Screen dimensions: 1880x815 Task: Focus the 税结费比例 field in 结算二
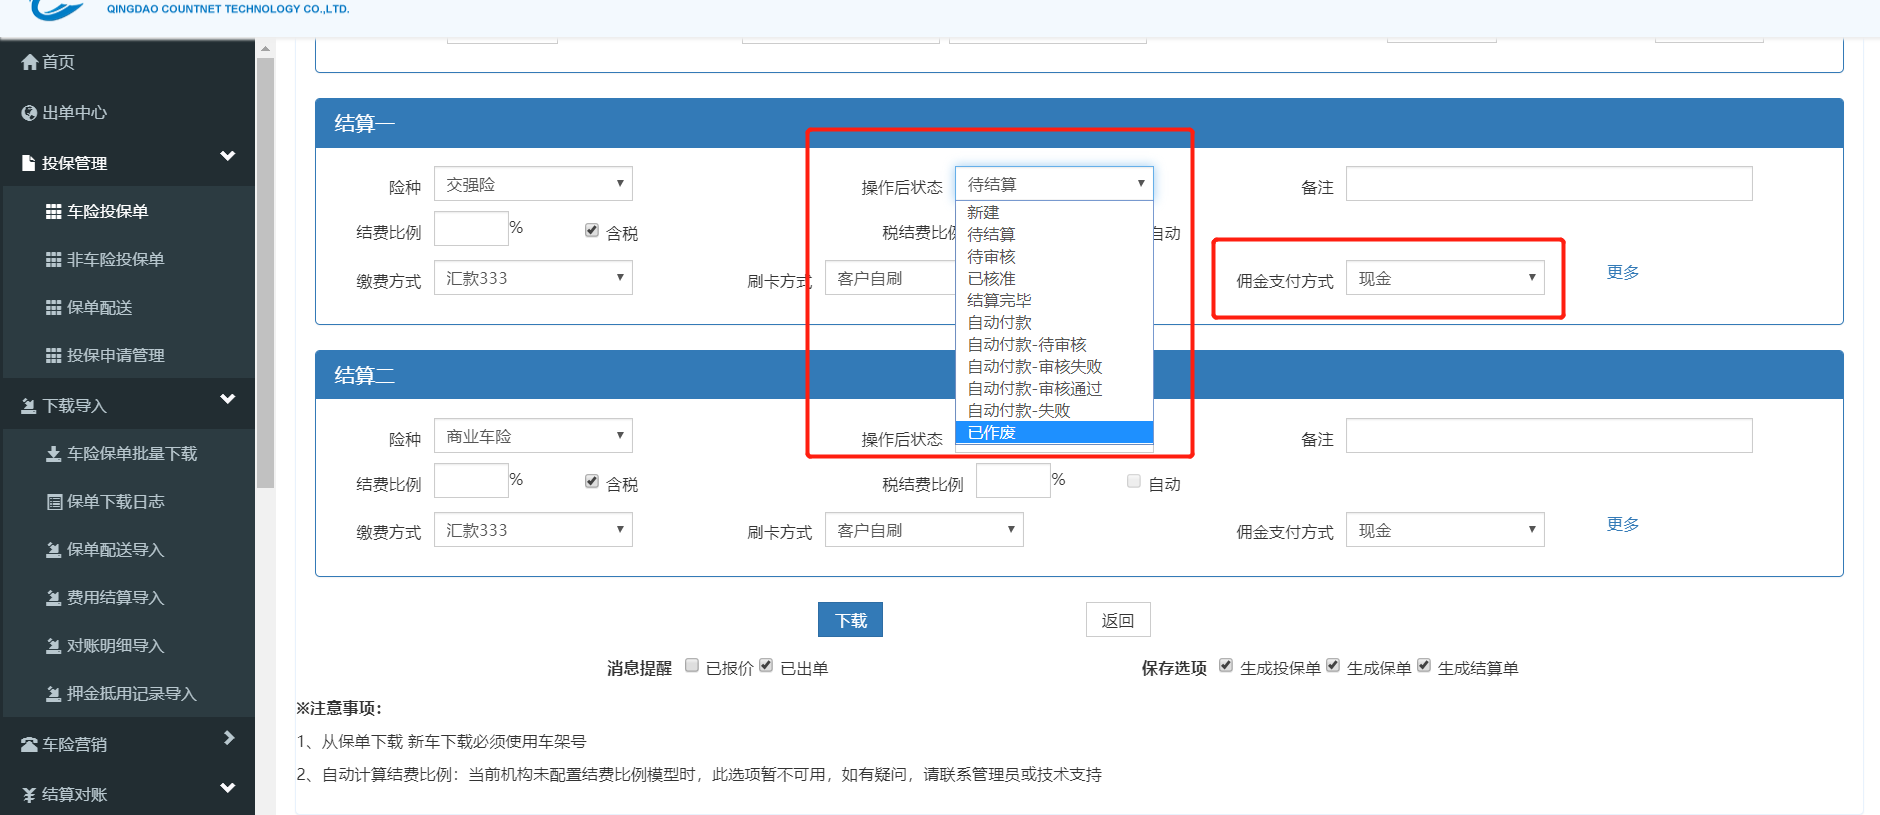[1013, 481]
